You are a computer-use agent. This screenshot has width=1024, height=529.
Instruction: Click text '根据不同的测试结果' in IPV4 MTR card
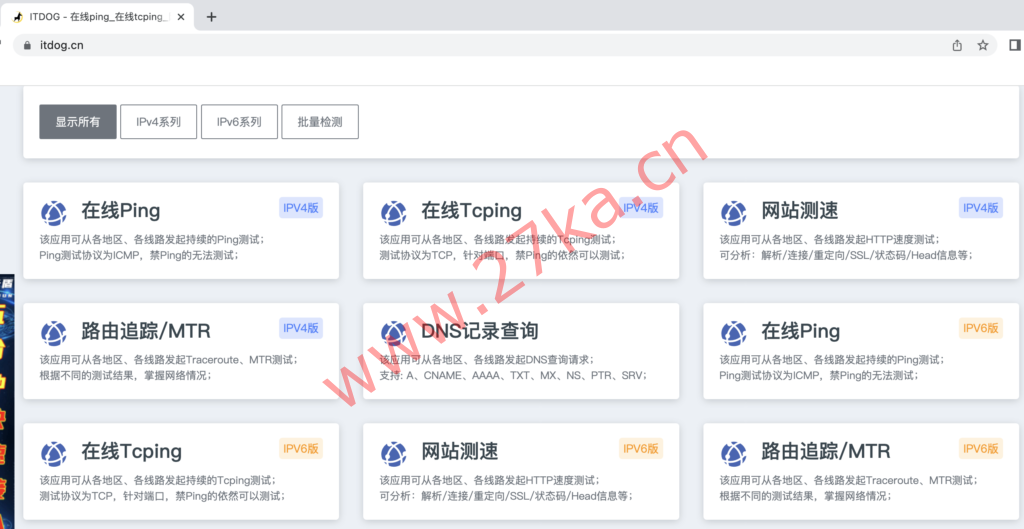click(x=84, y=375)
